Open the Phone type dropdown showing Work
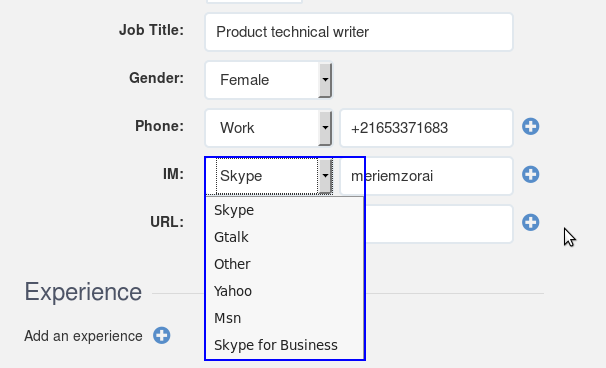This screenshot has width=606, height=368. point(269,128)
